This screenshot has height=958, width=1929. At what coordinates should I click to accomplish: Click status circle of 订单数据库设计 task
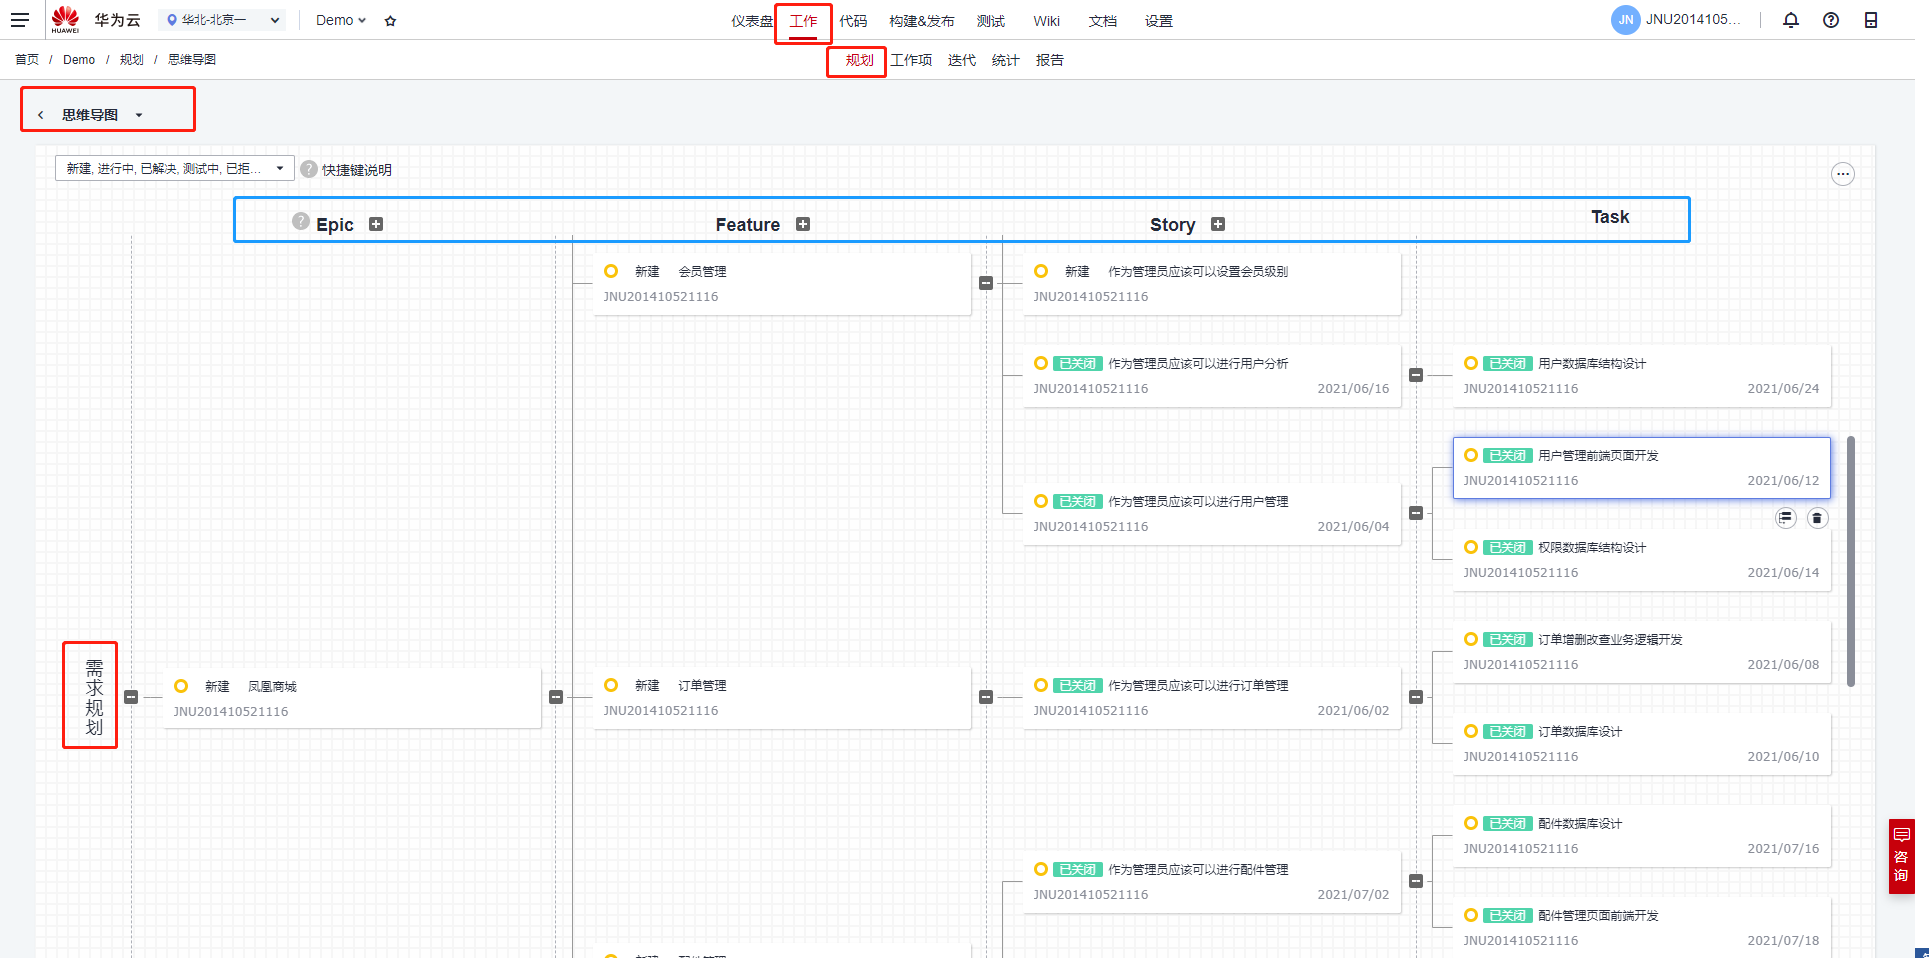click(1470, 731)
